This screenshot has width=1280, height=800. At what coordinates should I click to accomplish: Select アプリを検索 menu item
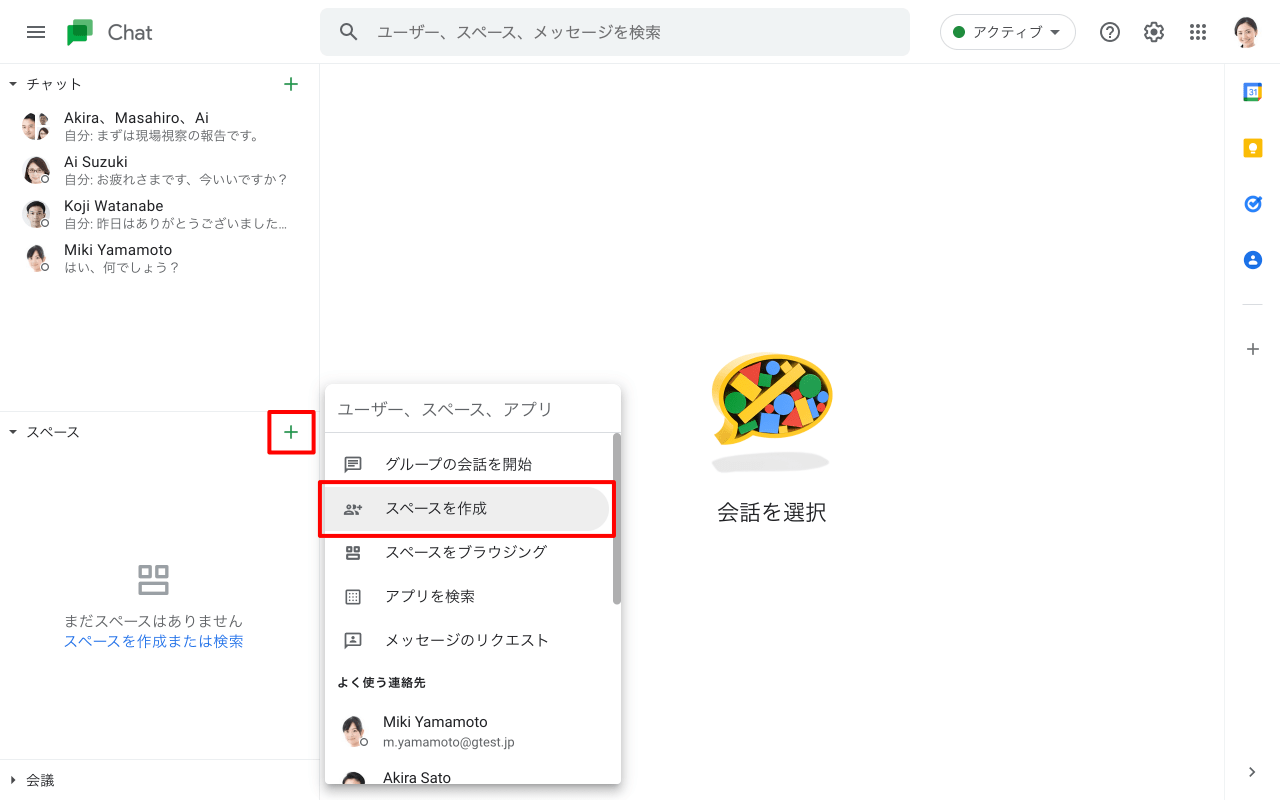coord(467,596)
